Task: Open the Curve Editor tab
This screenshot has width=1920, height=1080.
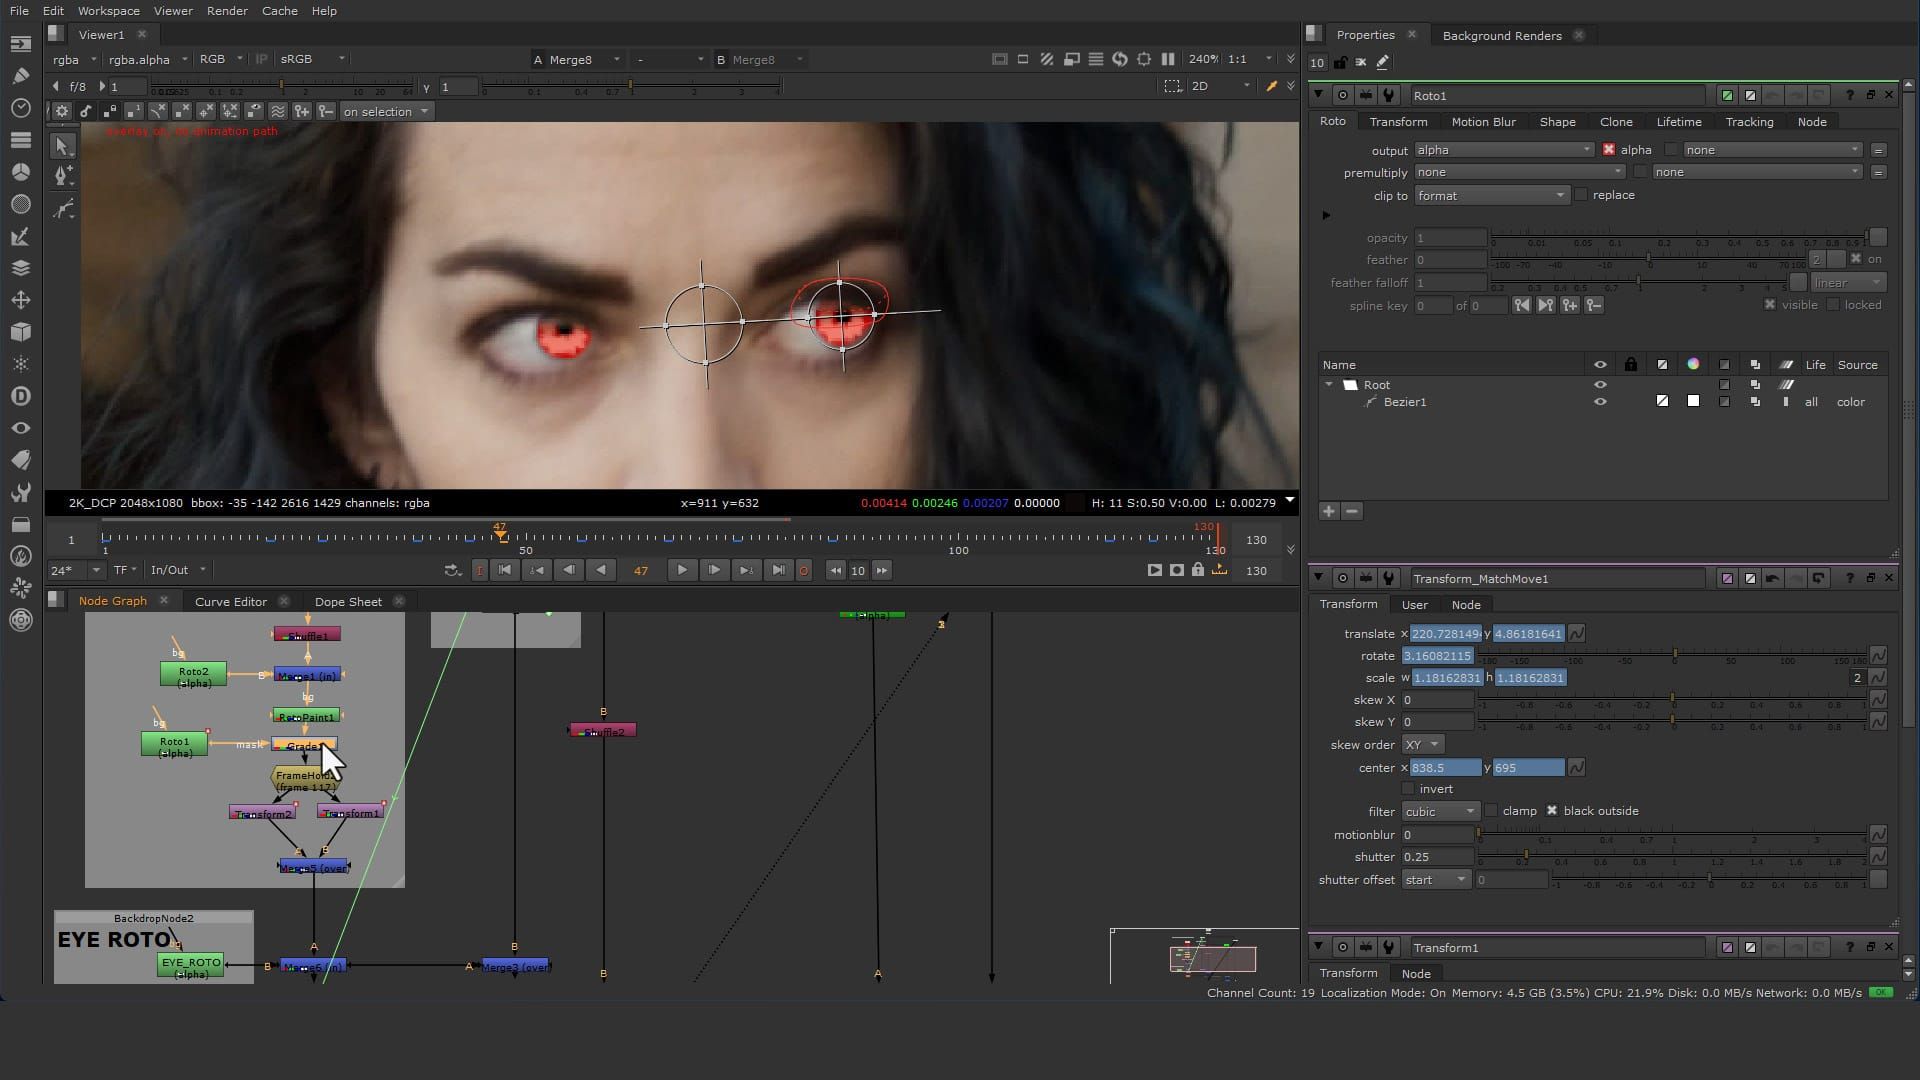Action: [231, 602]
